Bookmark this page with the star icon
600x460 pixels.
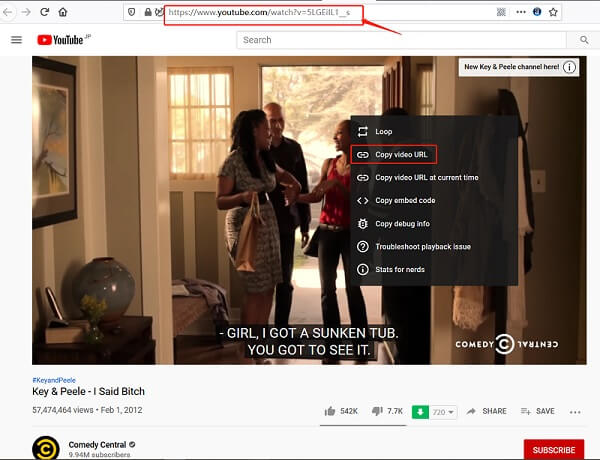[x=553, y=12]
